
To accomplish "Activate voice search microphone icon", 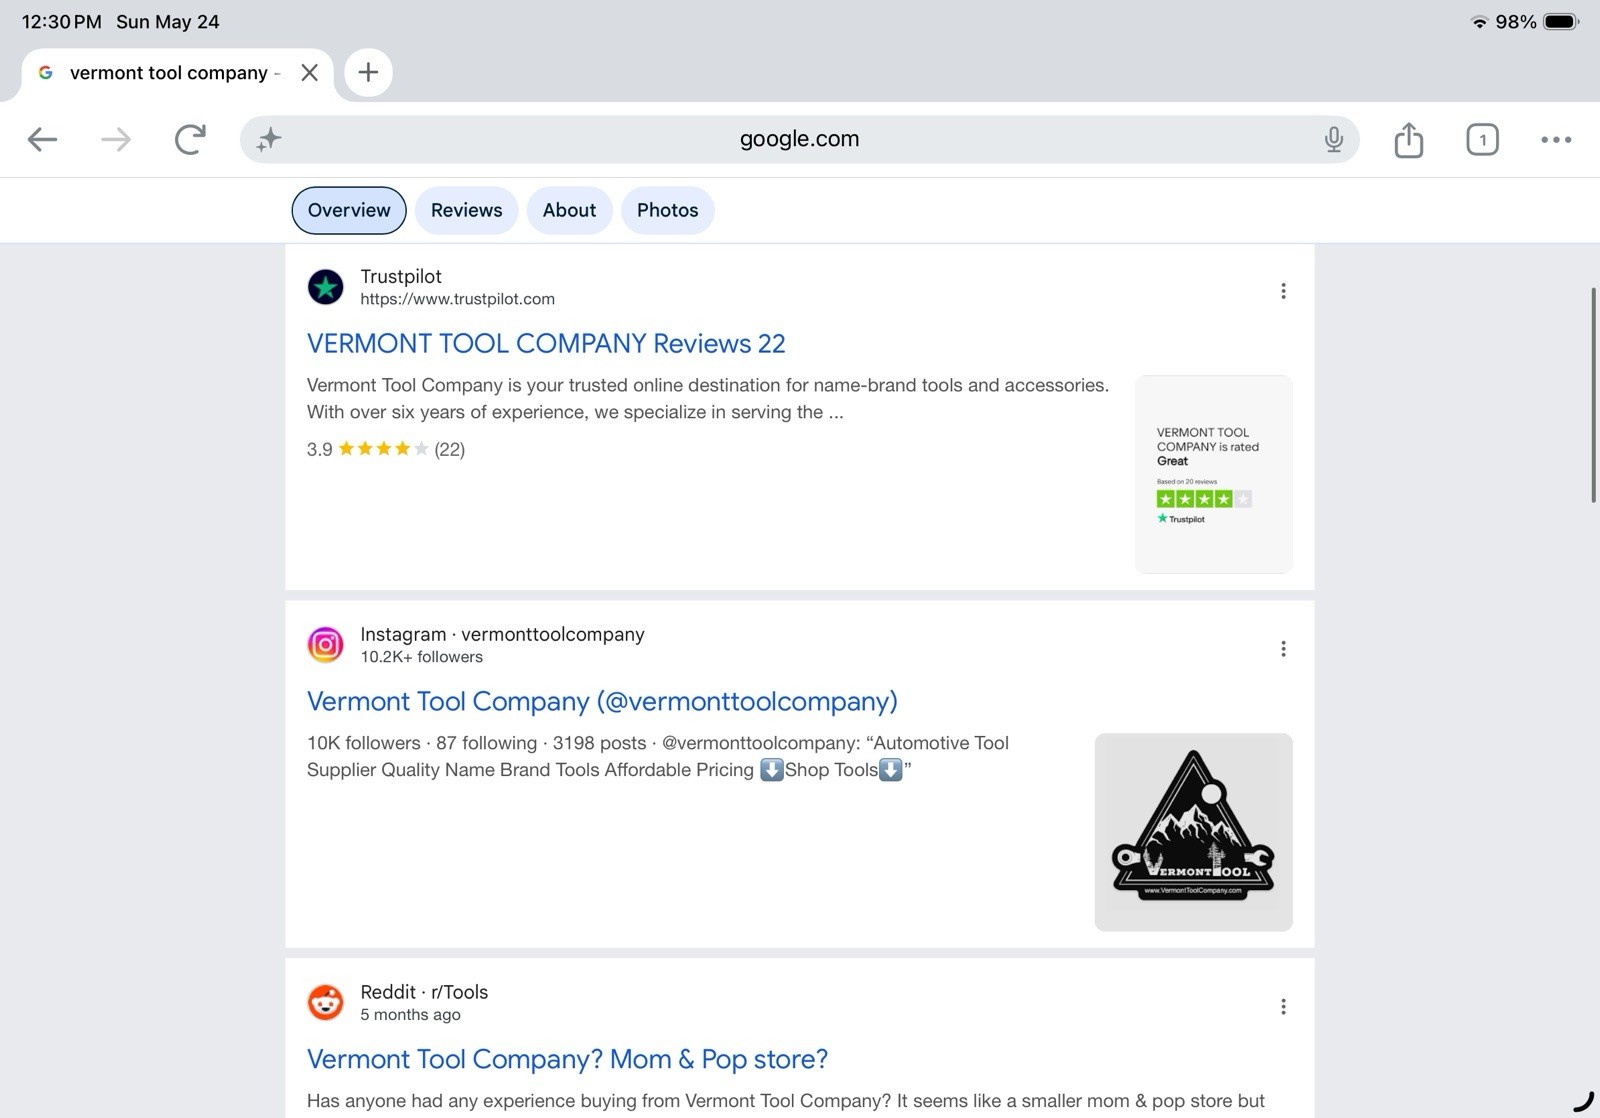I will pos(1333,139).
